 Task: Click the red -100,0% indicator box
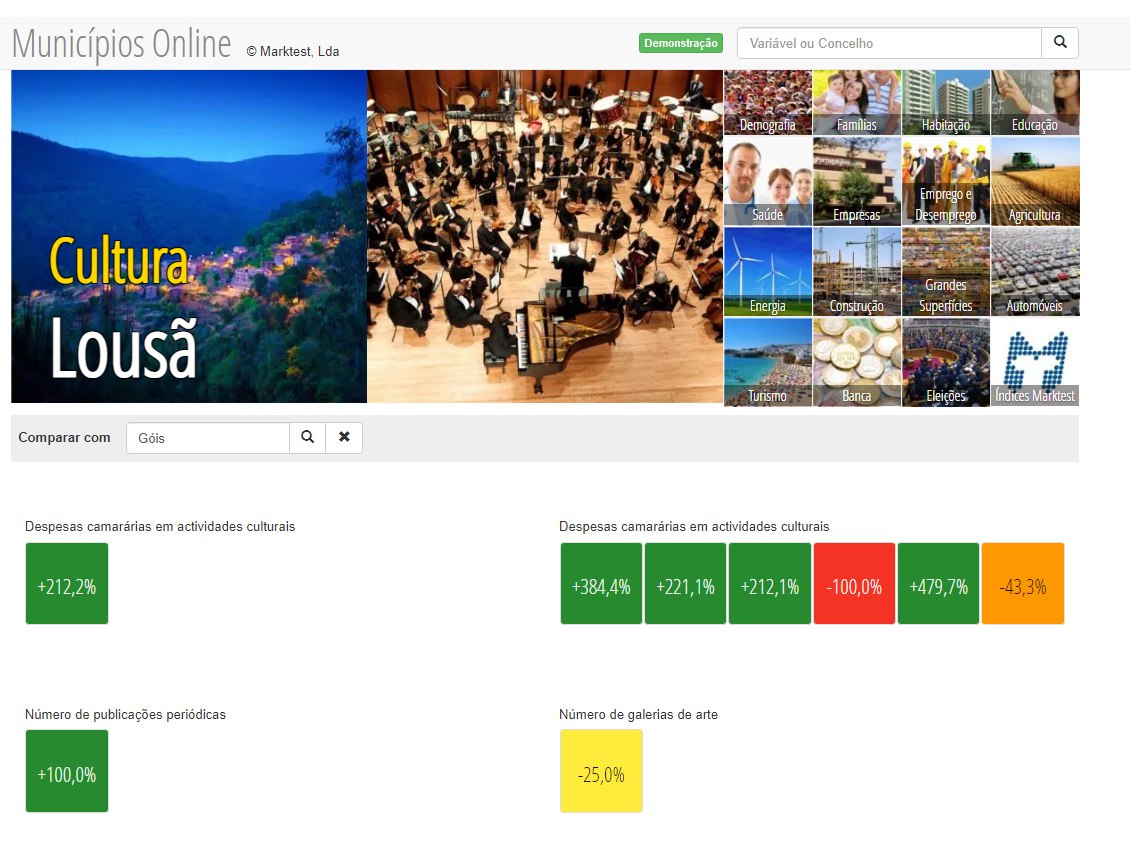pos(854,584)
